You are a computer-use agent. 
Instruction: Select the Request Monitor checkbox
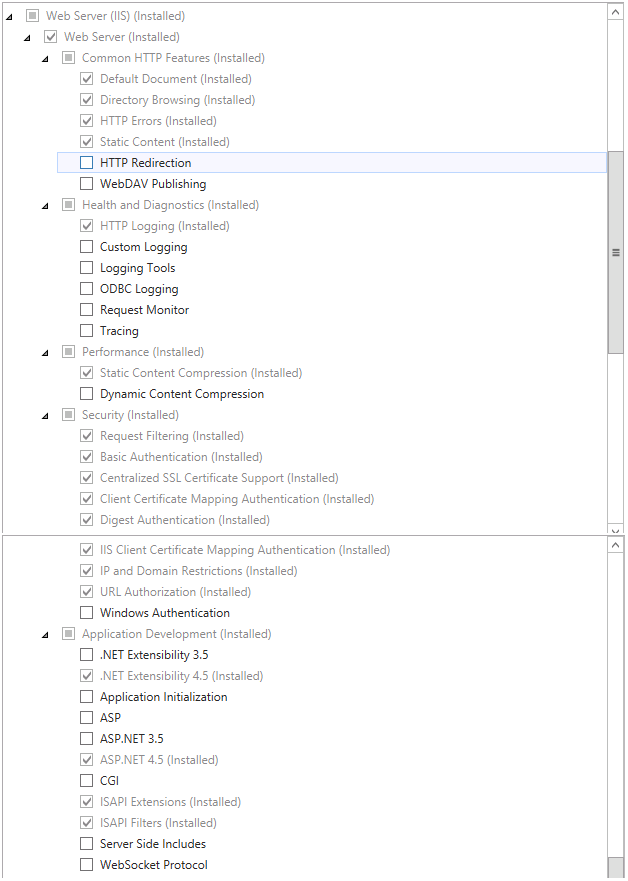point(87,310)
